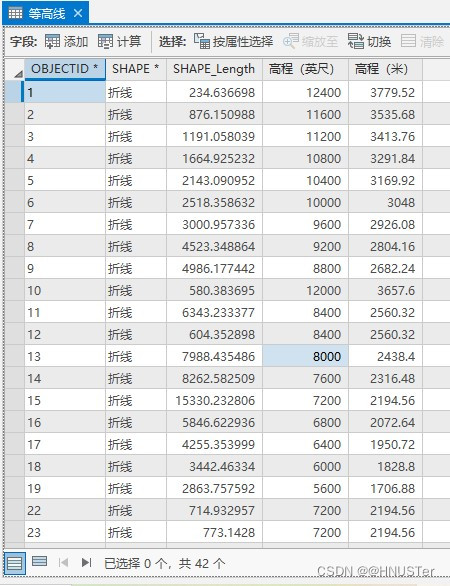Select row header for OBJECTID 23
The height and width of the screenshot is (586, 450).
point(14,532)
